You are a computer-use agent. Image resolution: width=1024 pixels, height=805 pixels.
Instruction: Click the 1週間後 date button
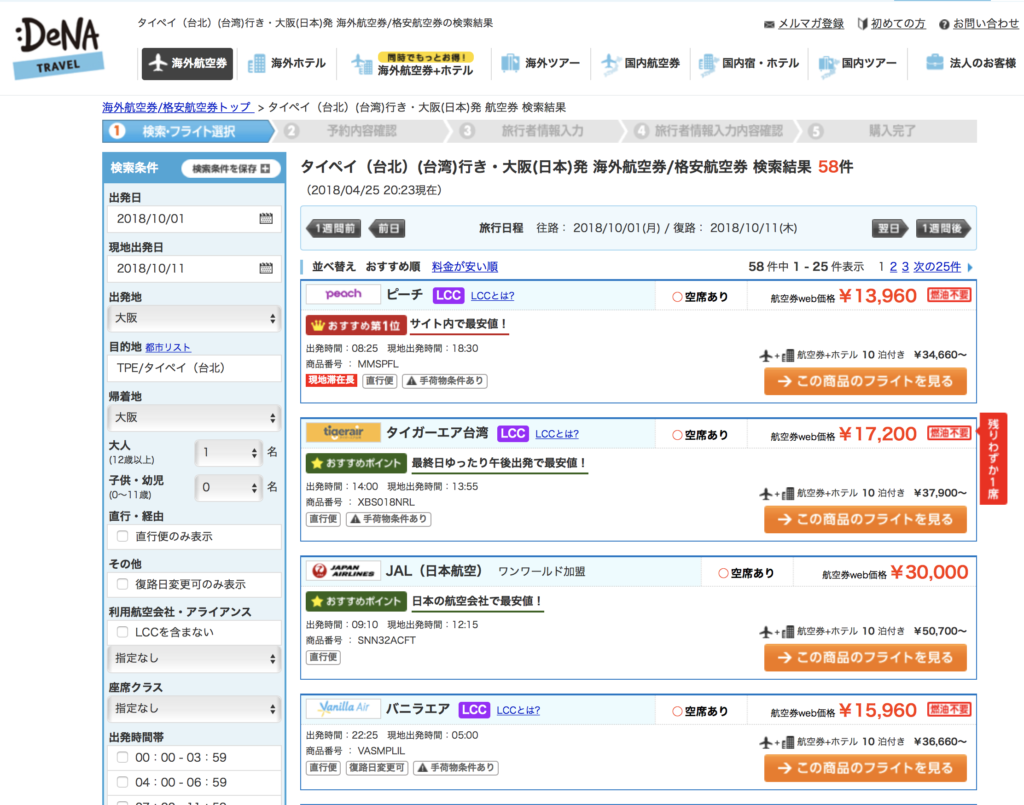tap(943, 229)
